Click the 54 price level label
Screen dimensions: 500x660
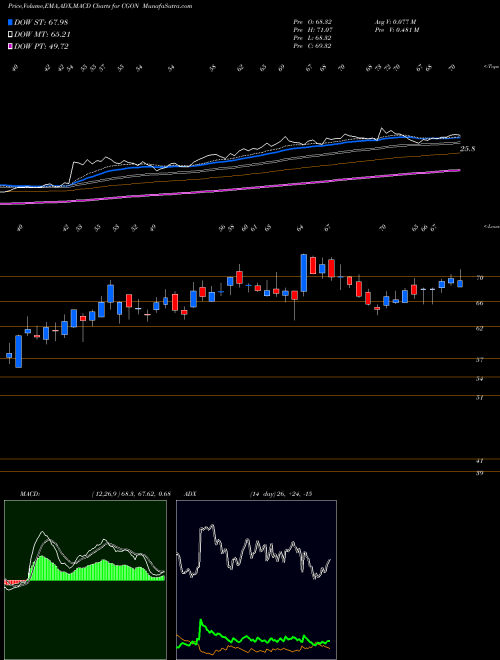(x=479, y=378)
